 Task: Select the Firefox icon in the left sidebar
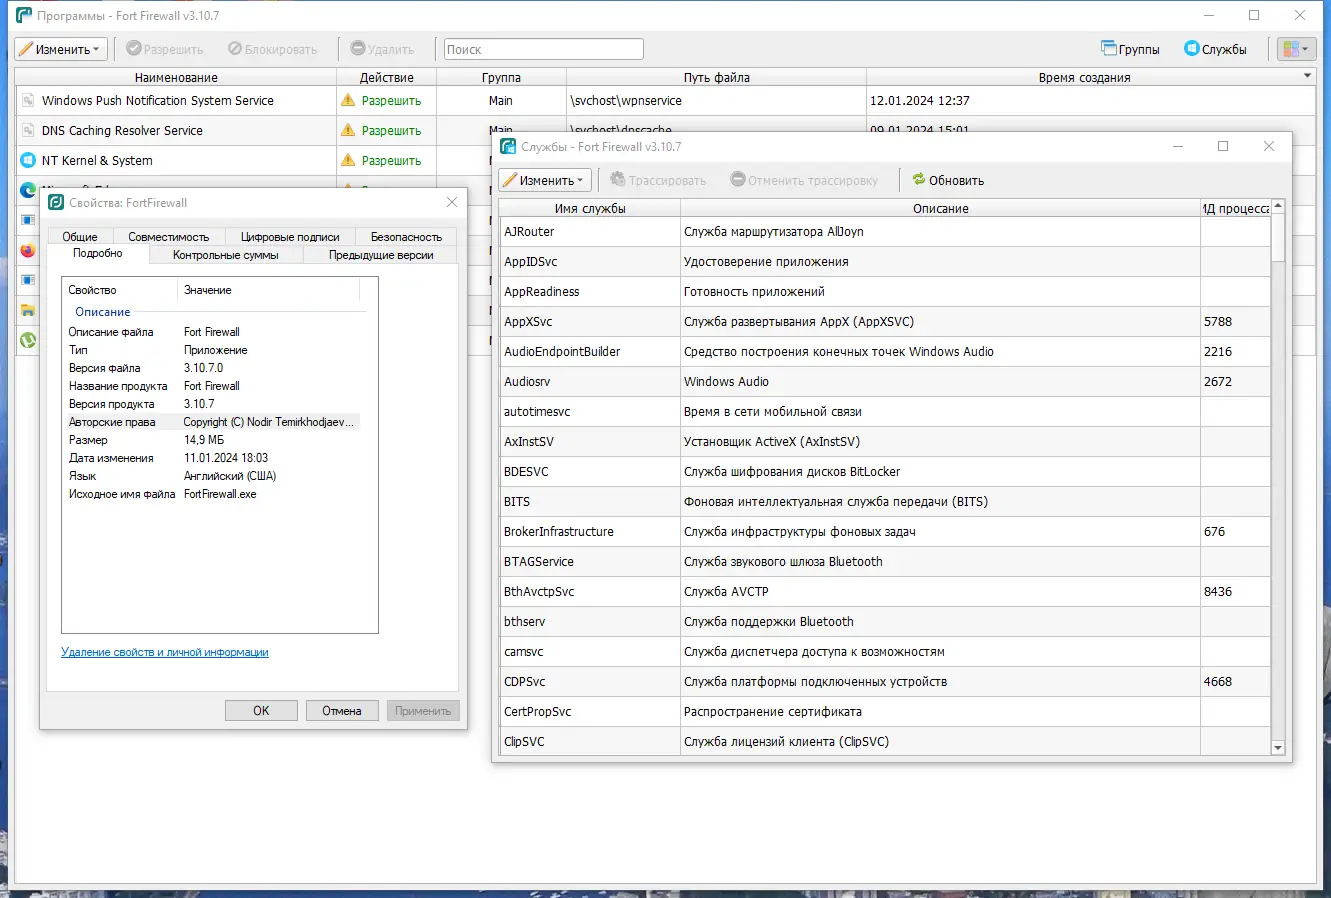click(27, 250)
